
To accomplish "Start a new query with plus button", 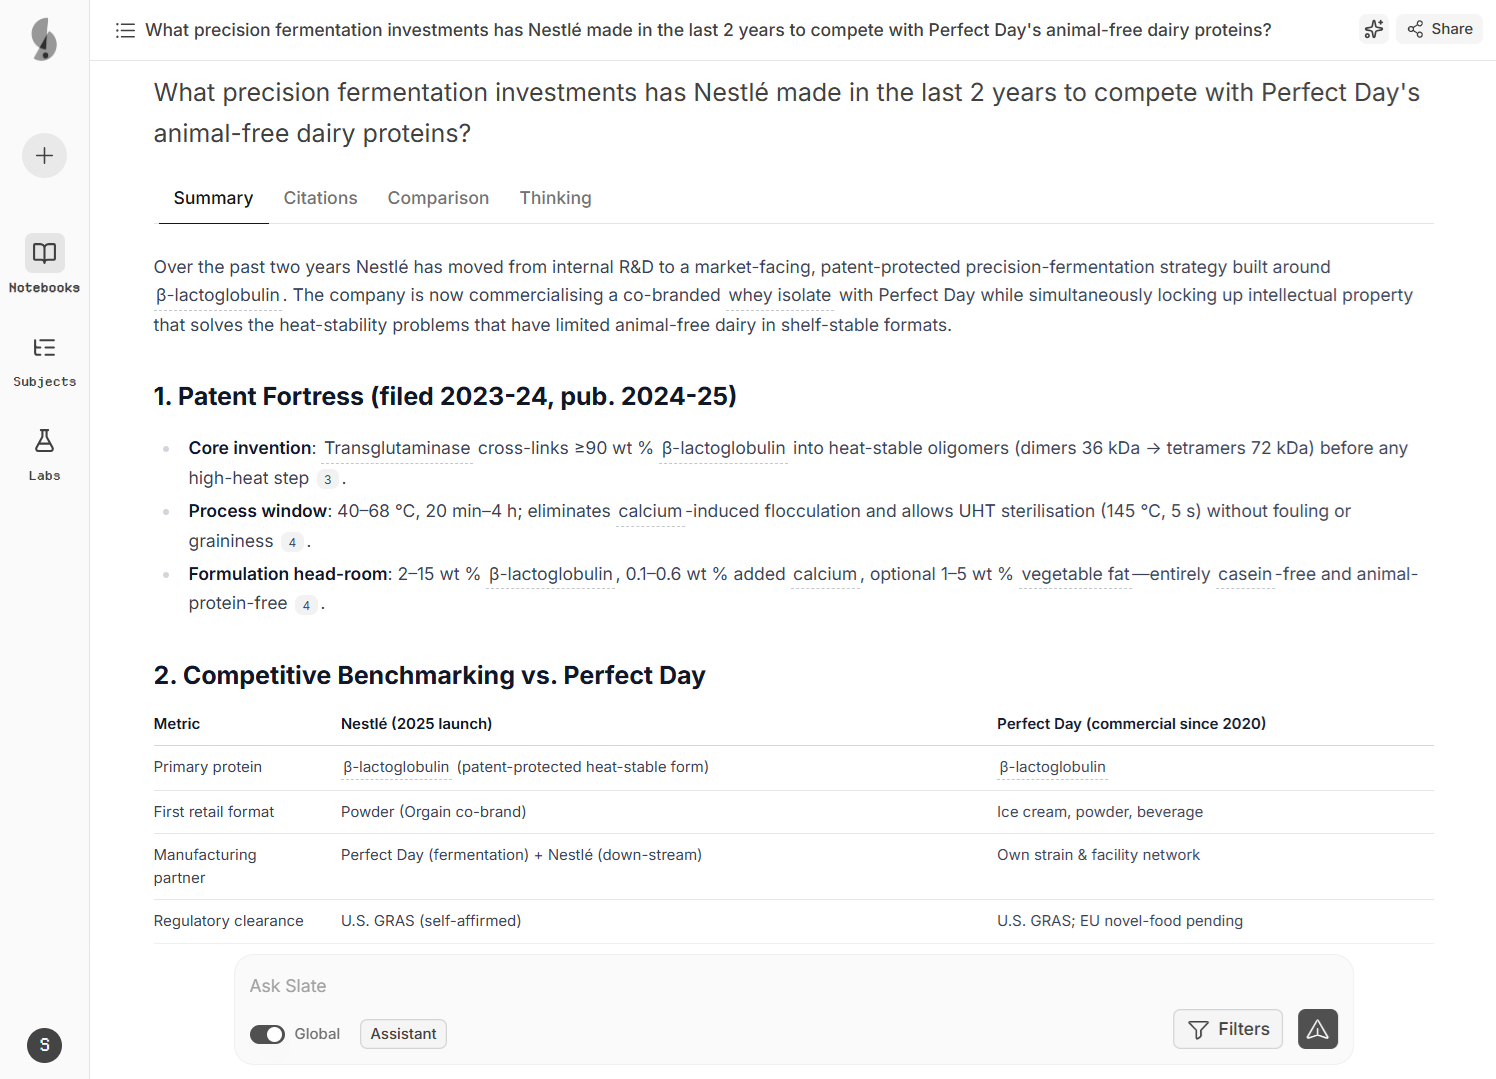I will pyautogui.click(x=45, y=156).
